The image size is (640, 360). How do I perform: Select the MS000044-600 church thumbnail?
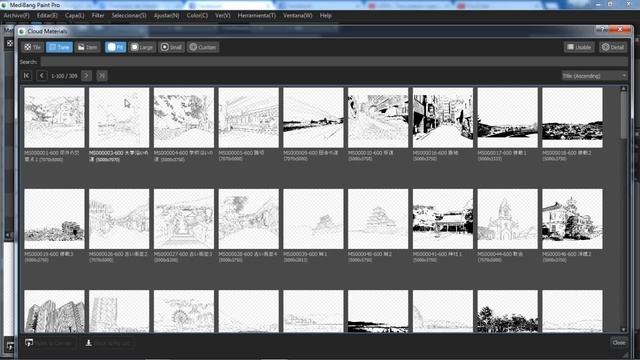pyautogui.click(x=508, y=219)
